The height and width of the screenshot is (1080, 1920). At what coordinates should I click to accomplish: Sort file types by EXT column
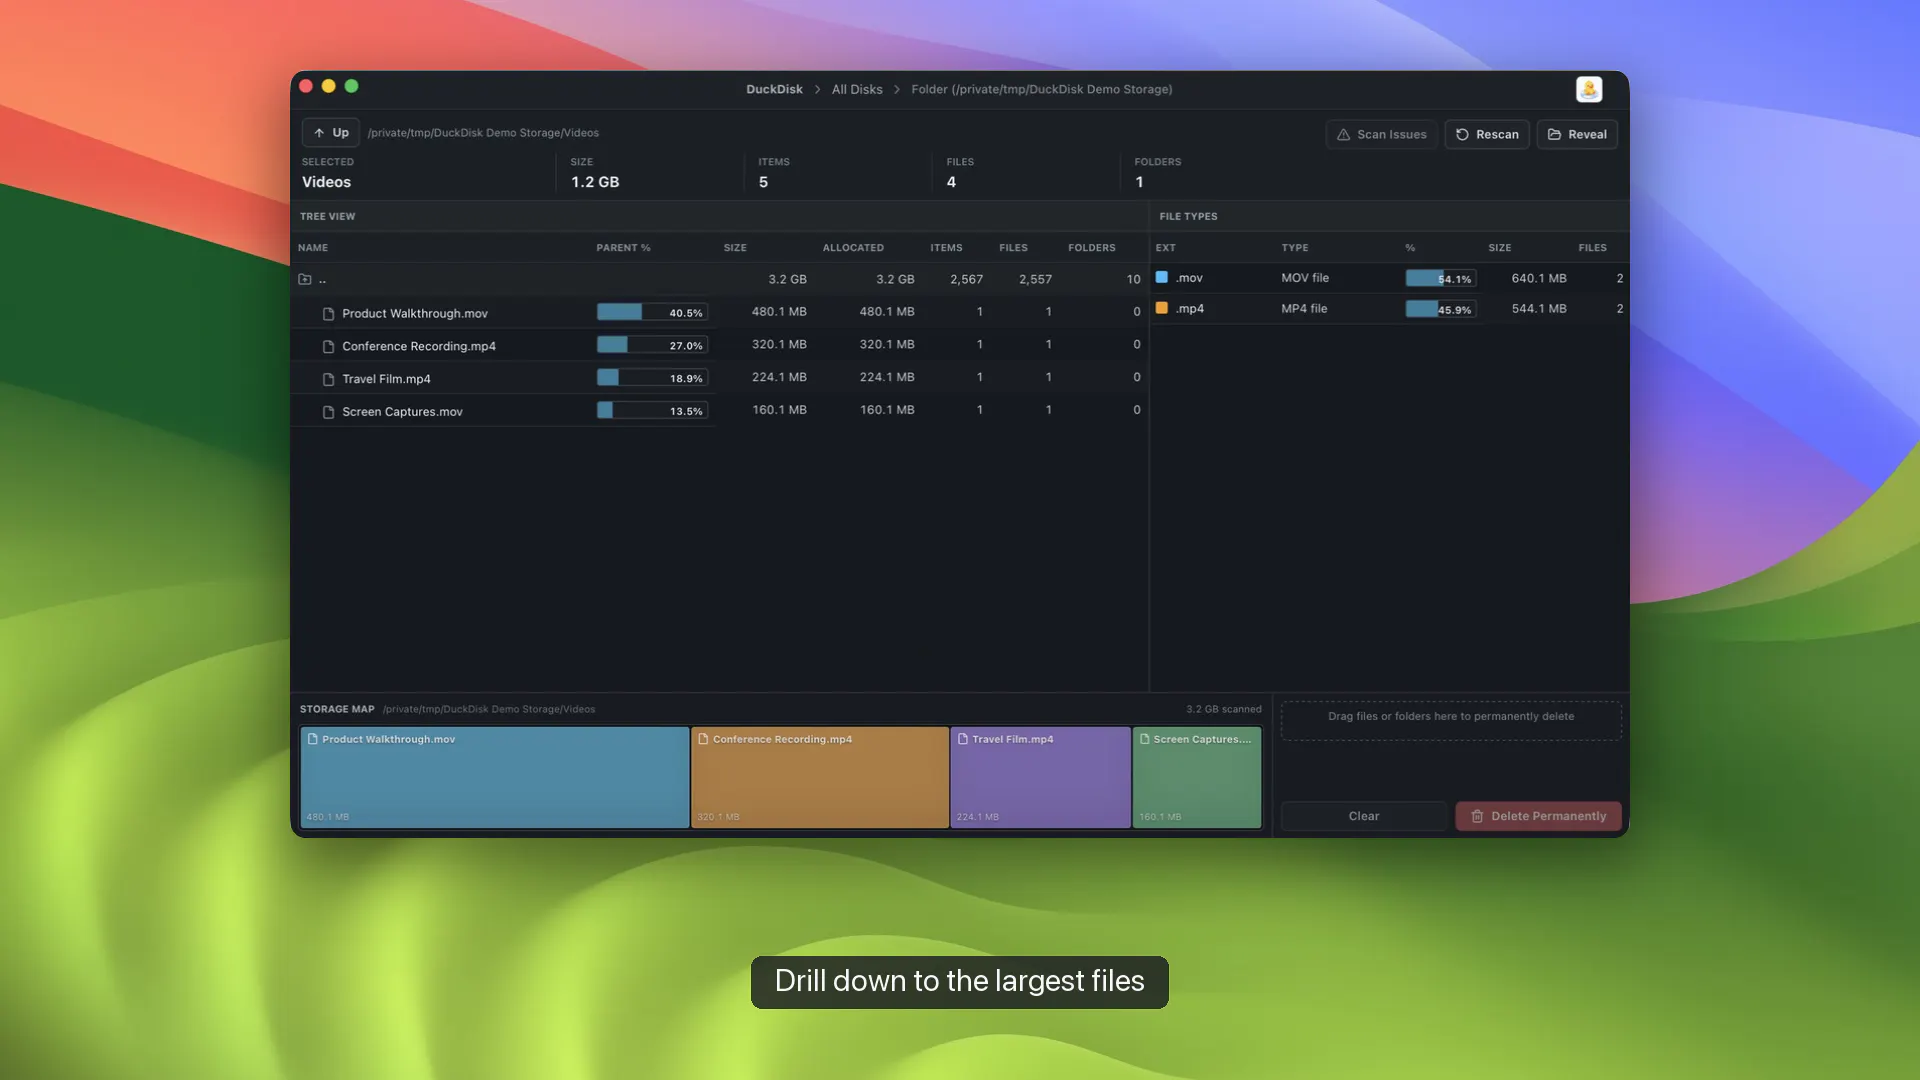1166,248
